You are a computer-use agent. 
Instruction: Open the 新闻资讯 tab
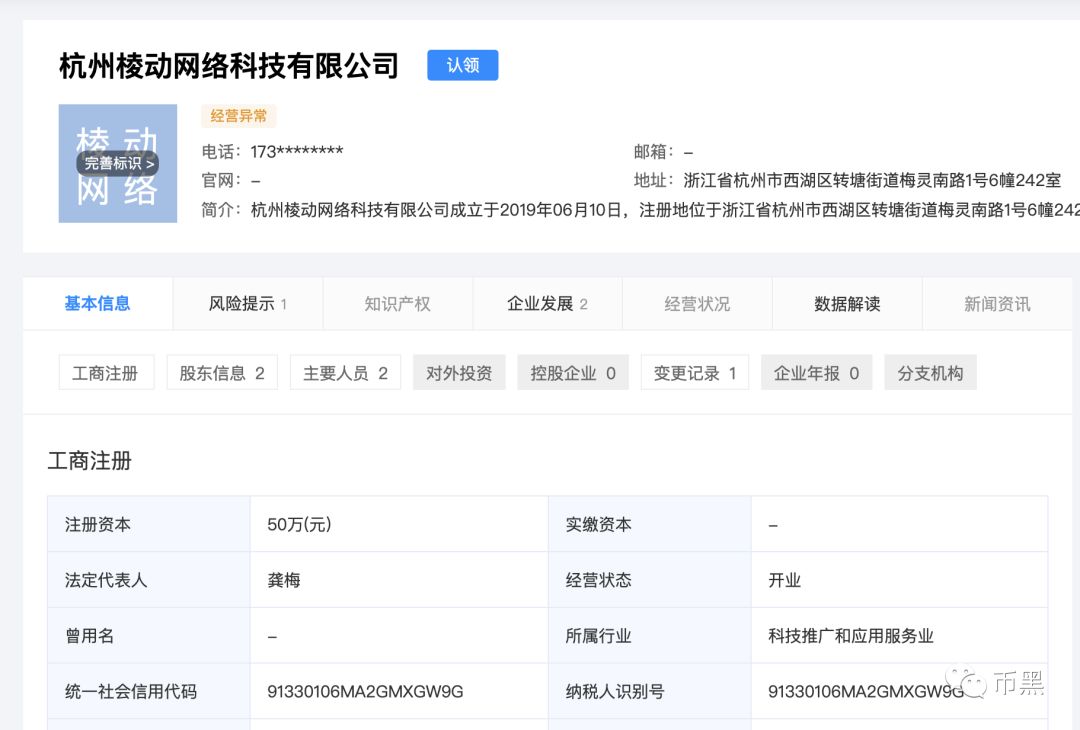997,304
